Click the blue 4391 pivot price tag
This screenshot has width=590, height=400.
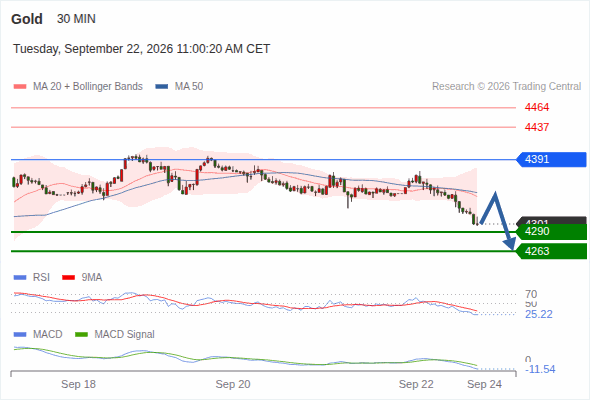click(x=551, y=160)
